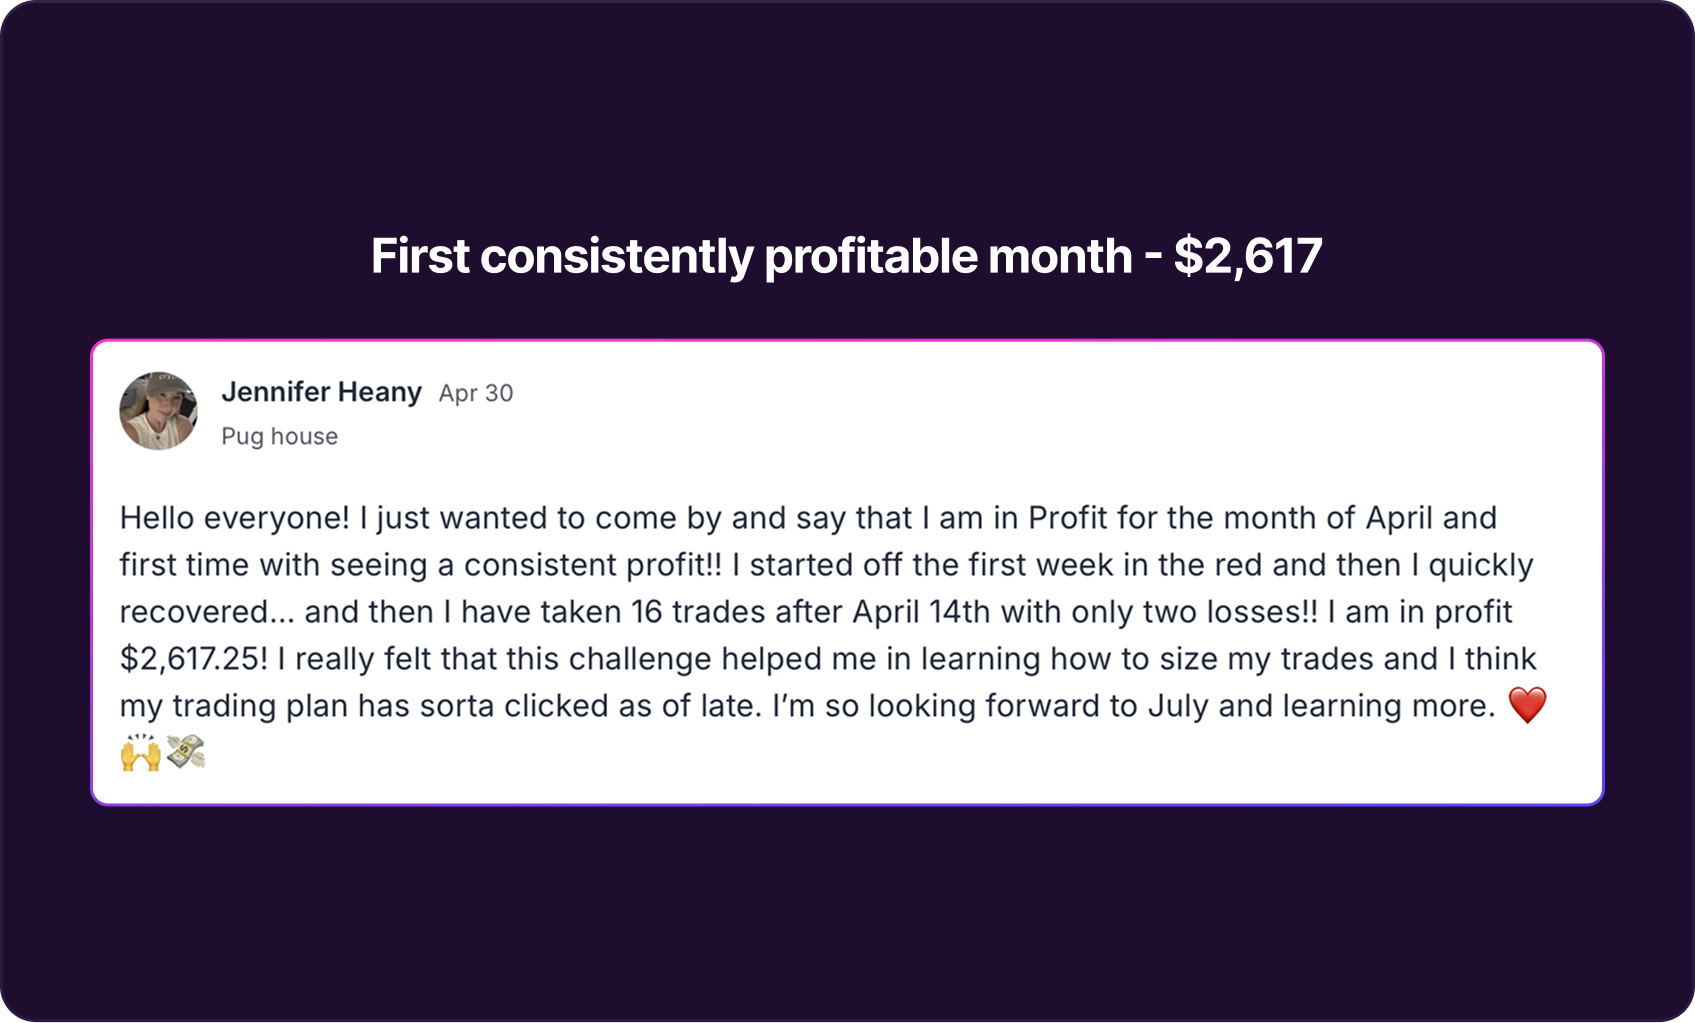Open the Pug house group label
This screenshot has width=1695, height=1023.
(x=279, y=437)
